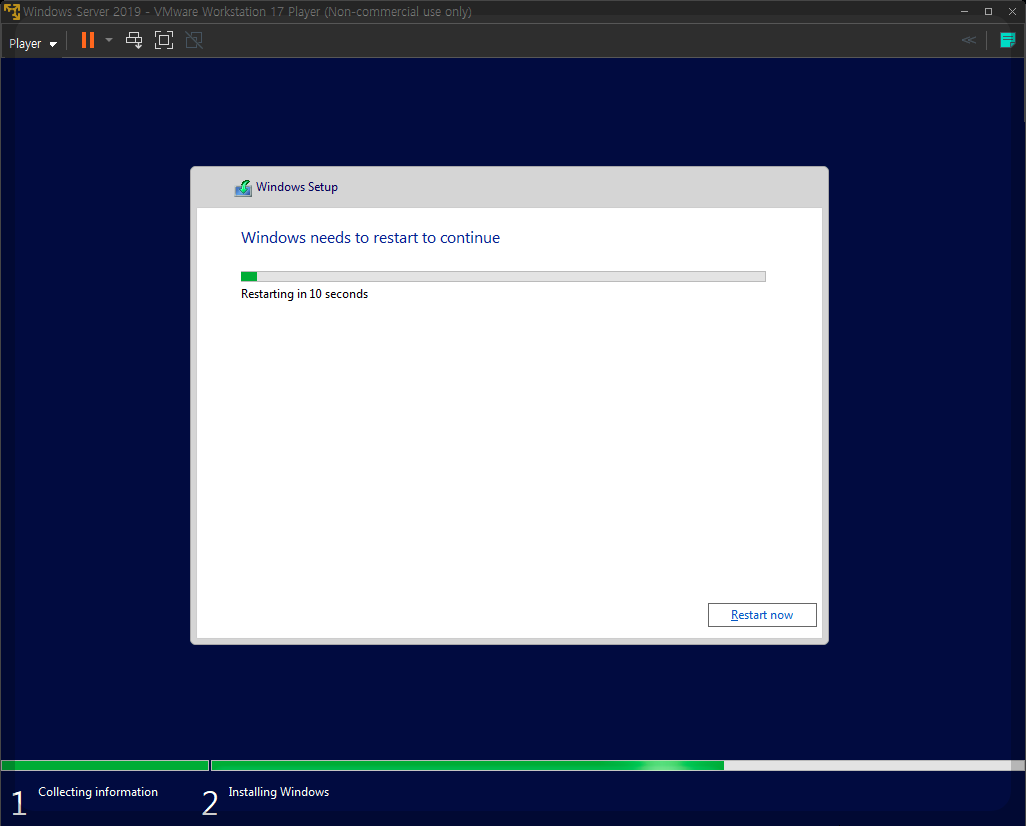Image resolution: width=1026 pixels, height=826 pixels.
Task: Maximize the VMware Player window
Action: [988, 12]
